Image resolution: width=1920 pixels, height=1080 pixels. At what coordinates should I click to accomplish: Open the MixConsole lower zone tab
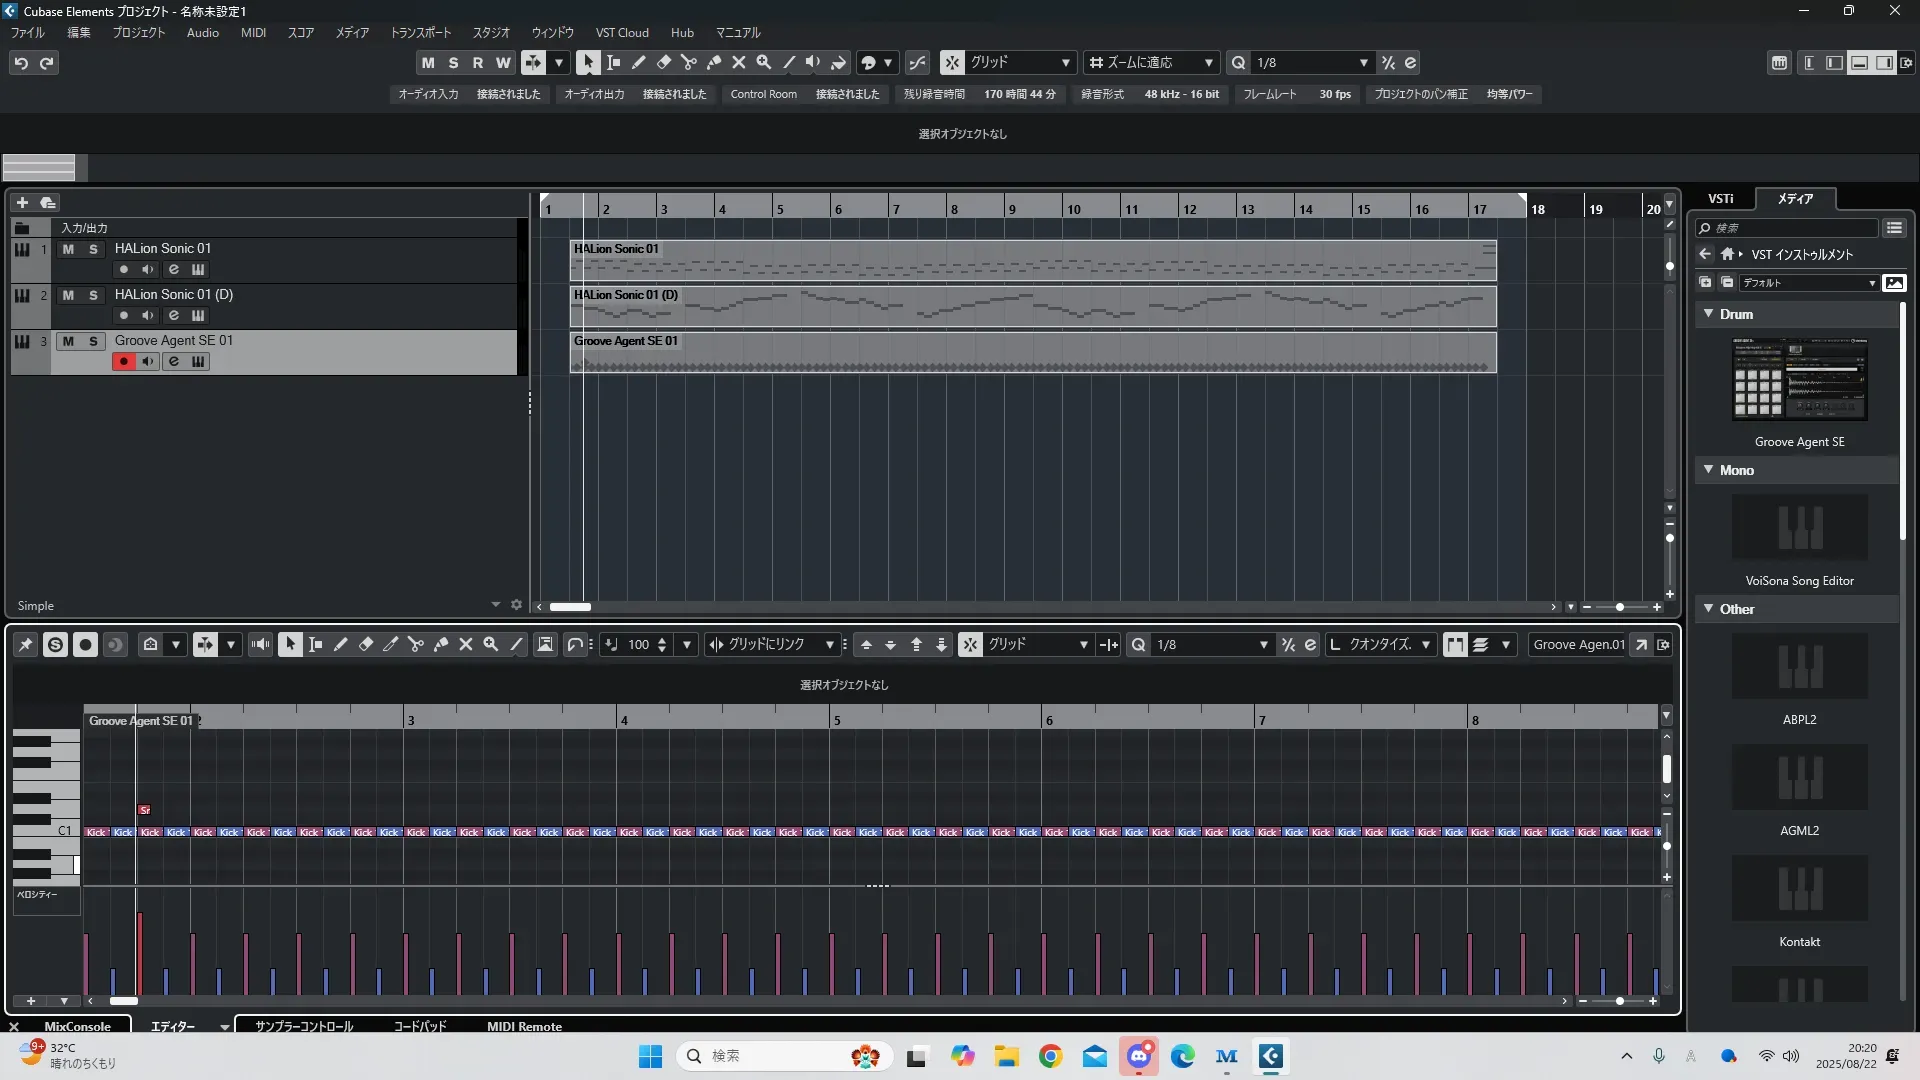click(77, 1026)
